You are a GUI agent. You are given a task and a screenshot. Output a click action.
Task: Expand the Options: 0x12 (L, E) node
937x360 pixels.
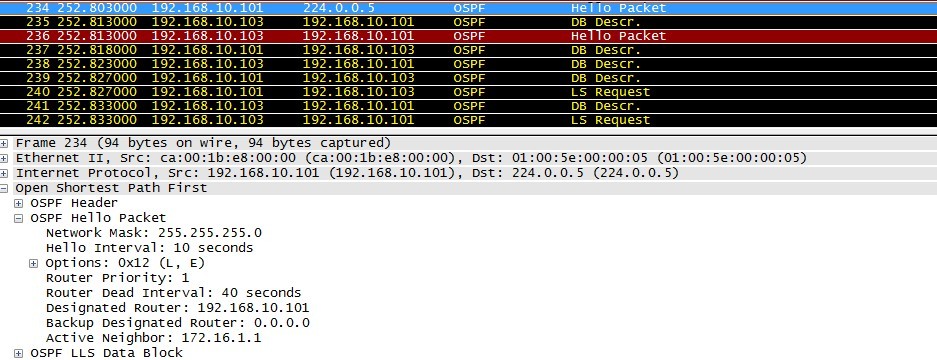34,263
